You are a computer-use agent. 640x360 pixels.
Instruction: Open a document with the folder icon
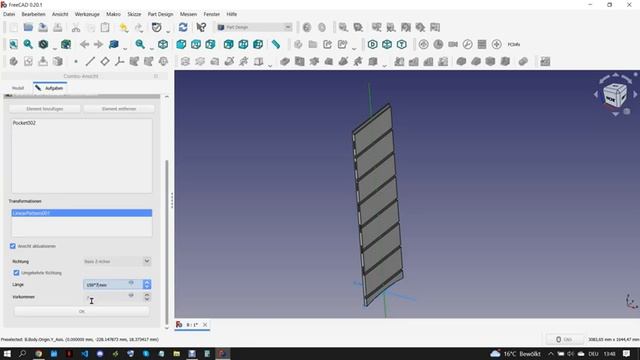click(x=28, y=27)
